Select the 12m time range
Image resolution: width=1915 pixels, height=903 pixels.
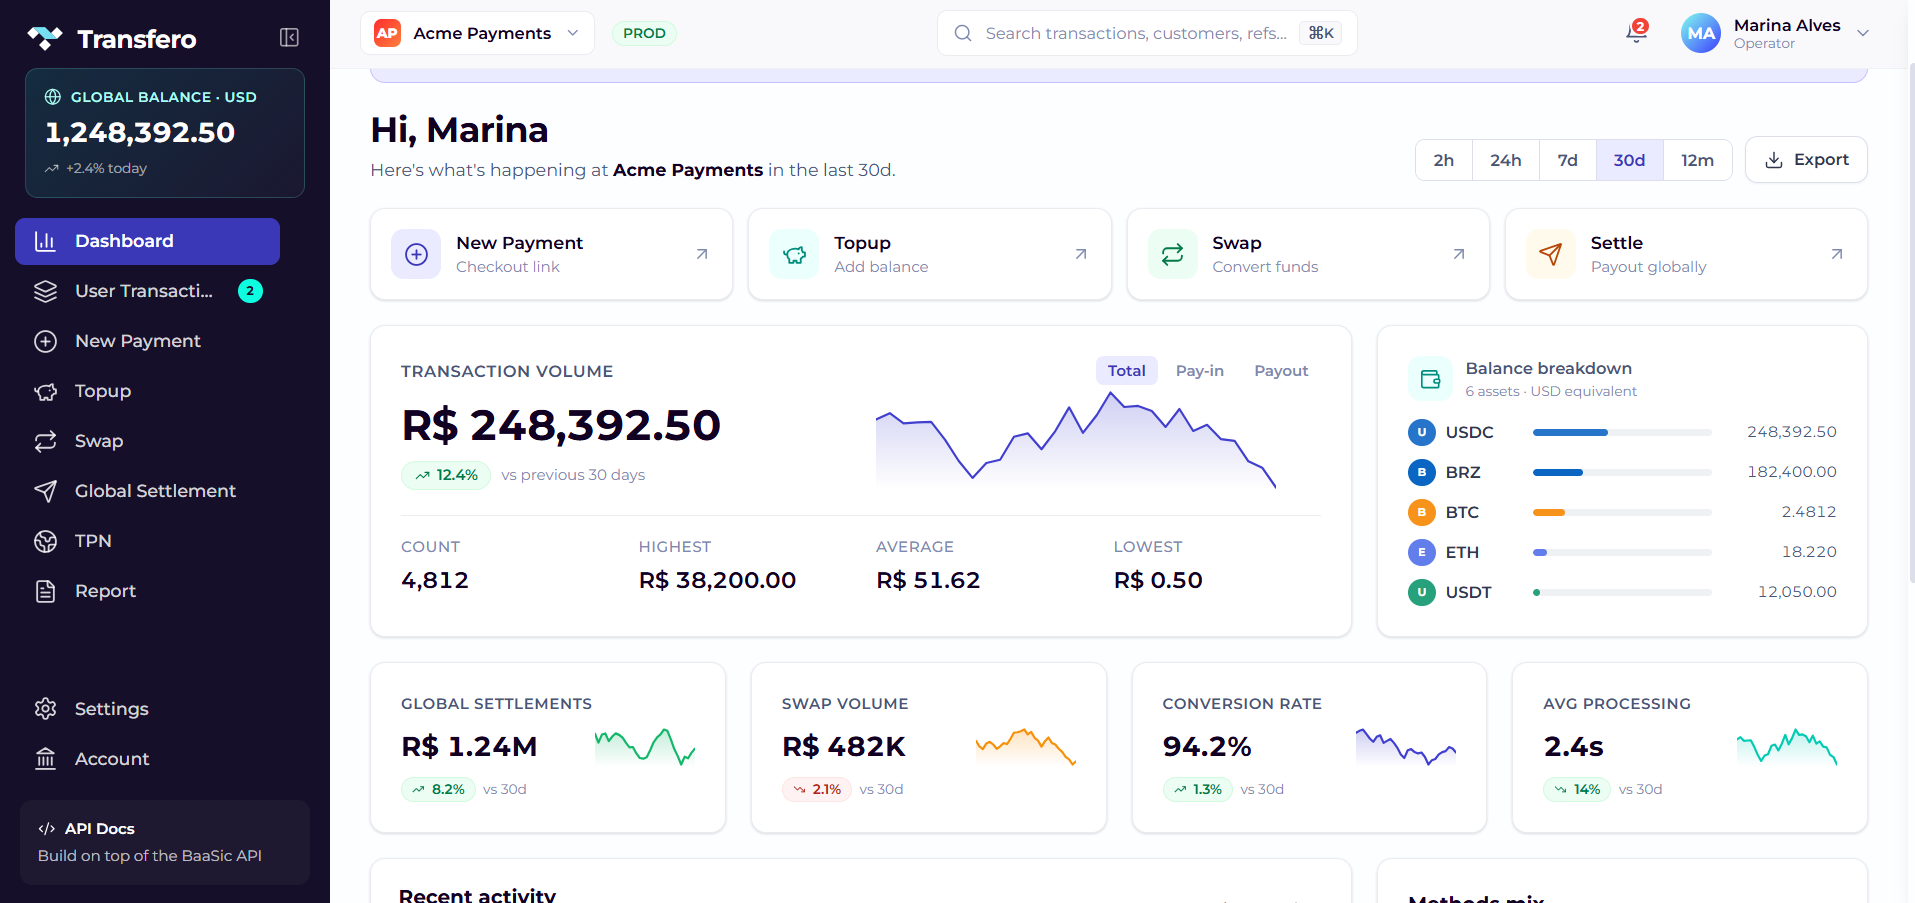(1697, 160)
